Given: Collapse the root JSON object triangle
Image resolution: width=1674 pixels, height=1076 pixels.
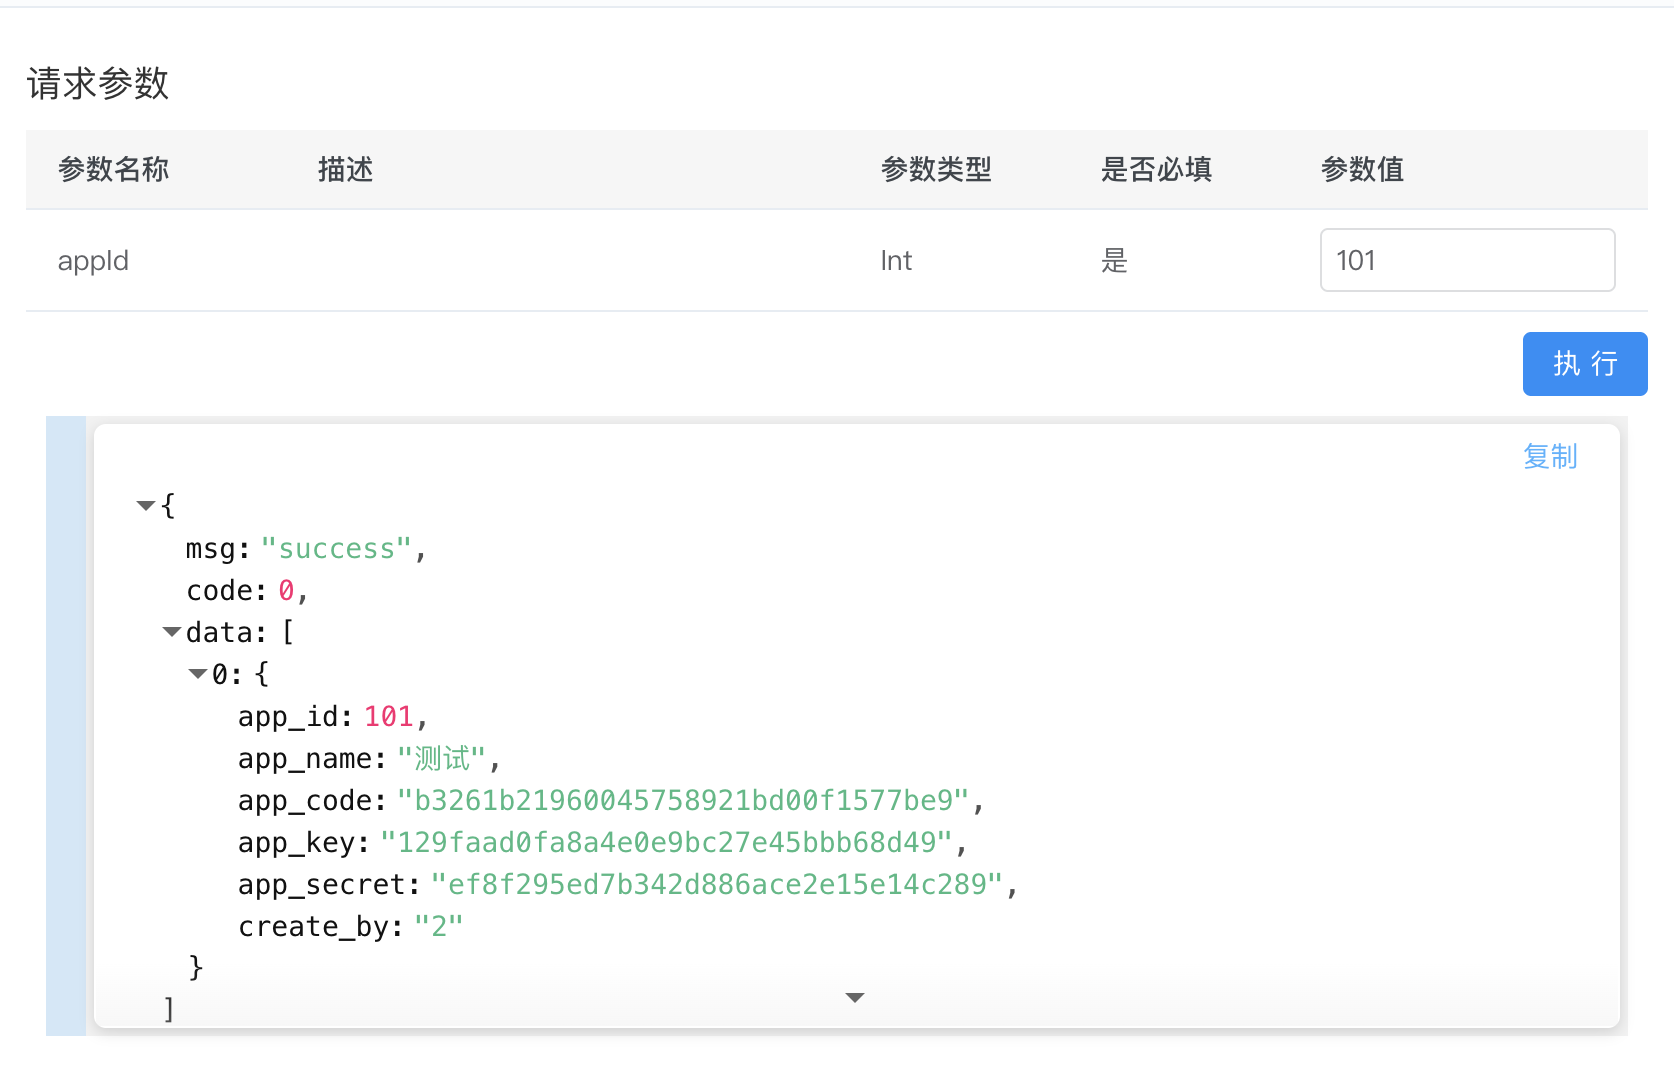Looking at the screenshot, I should (145, 506).
